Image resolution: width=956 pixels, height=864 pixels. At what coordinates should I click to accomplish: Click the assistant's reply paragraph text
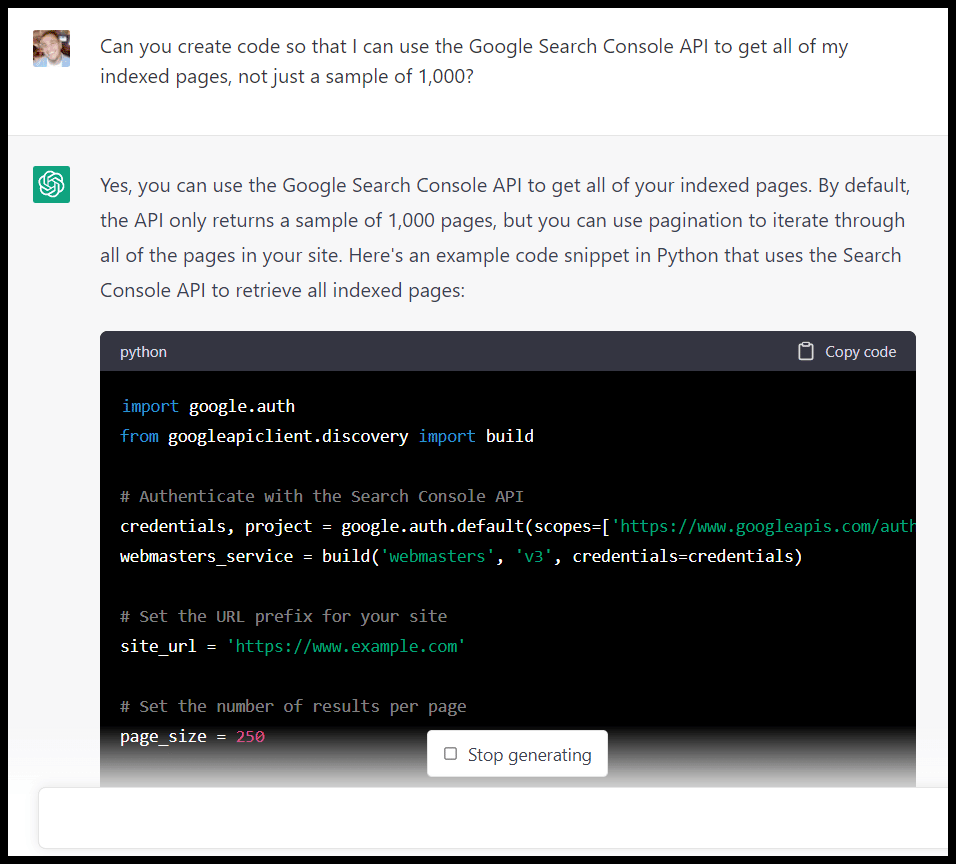pyautogui.click(x=503, y=237)
